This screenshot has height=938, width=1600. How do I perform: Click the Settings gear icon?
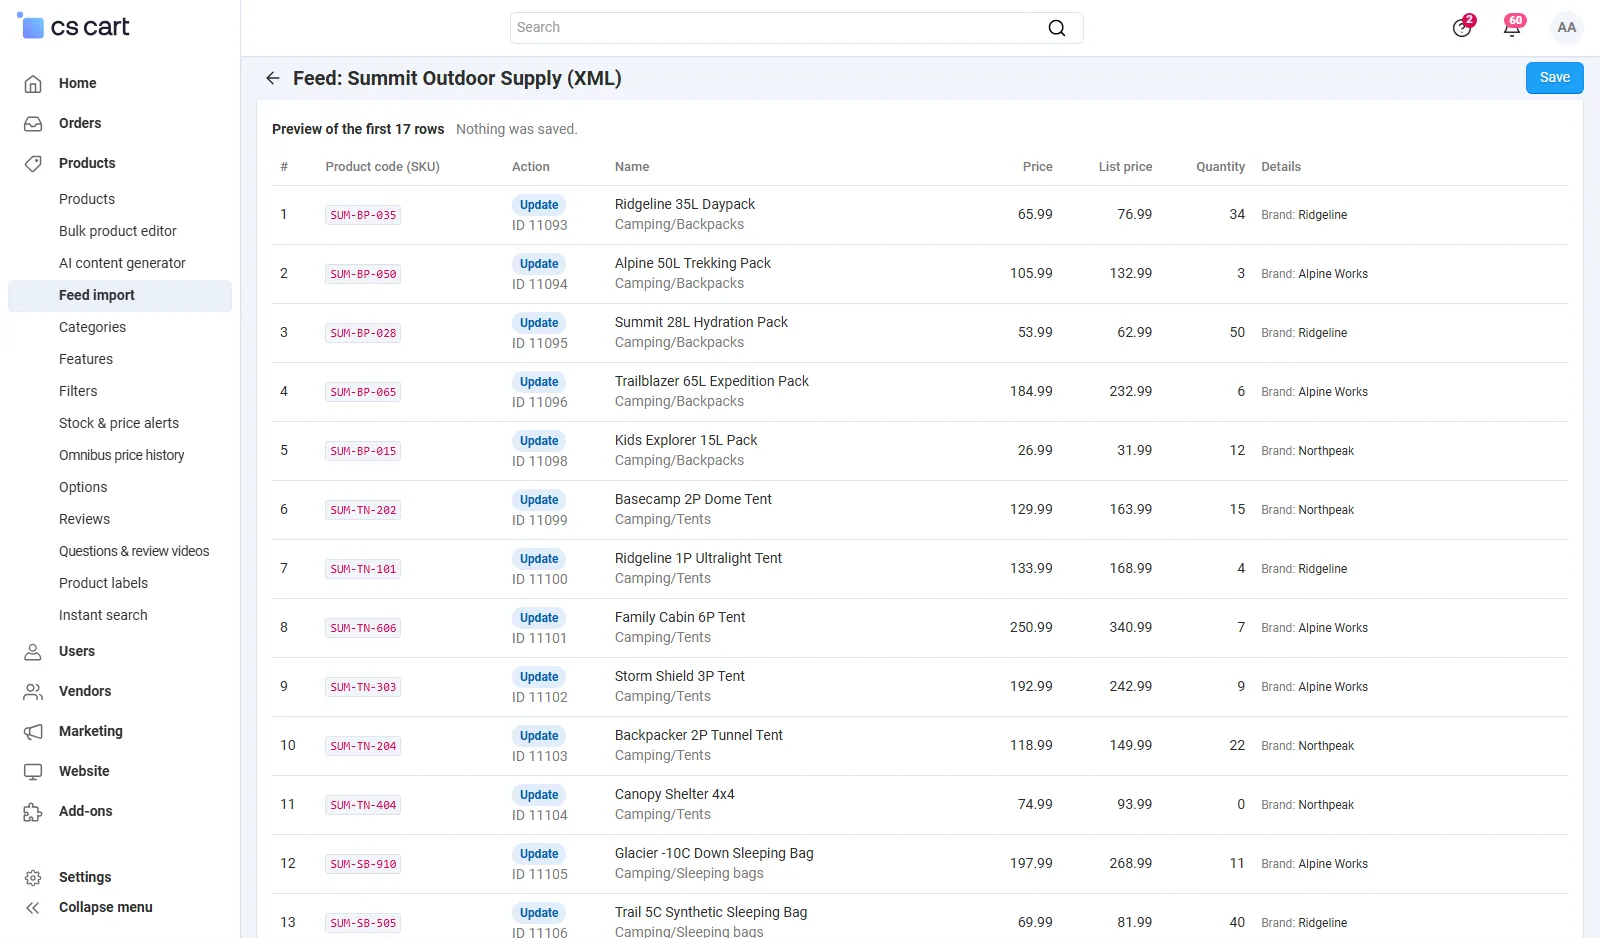click(x=33, y=877)
